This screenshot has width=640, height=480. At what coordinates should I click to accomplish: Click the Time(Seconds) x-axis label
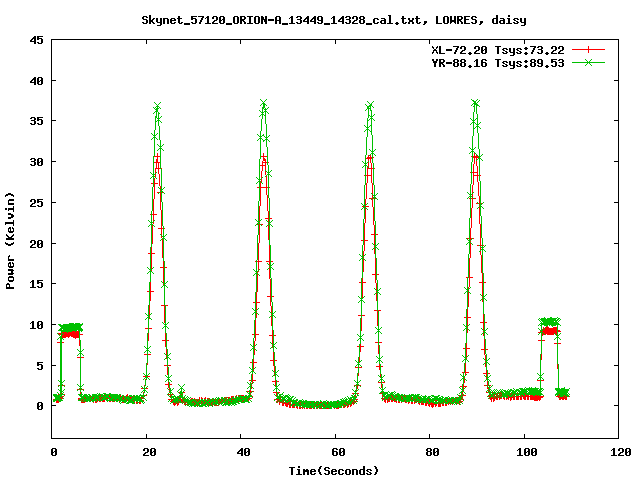[x=334, y=471]
